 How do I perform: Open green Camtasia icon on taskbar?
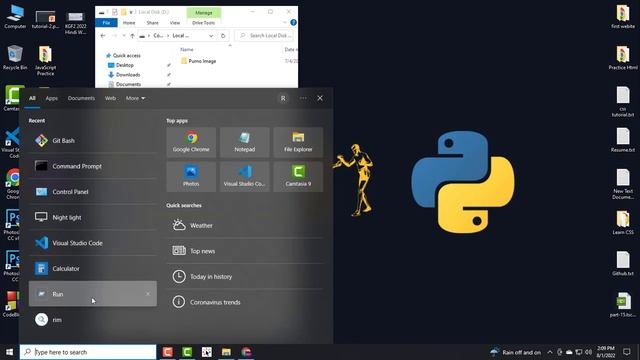point(187,352)
